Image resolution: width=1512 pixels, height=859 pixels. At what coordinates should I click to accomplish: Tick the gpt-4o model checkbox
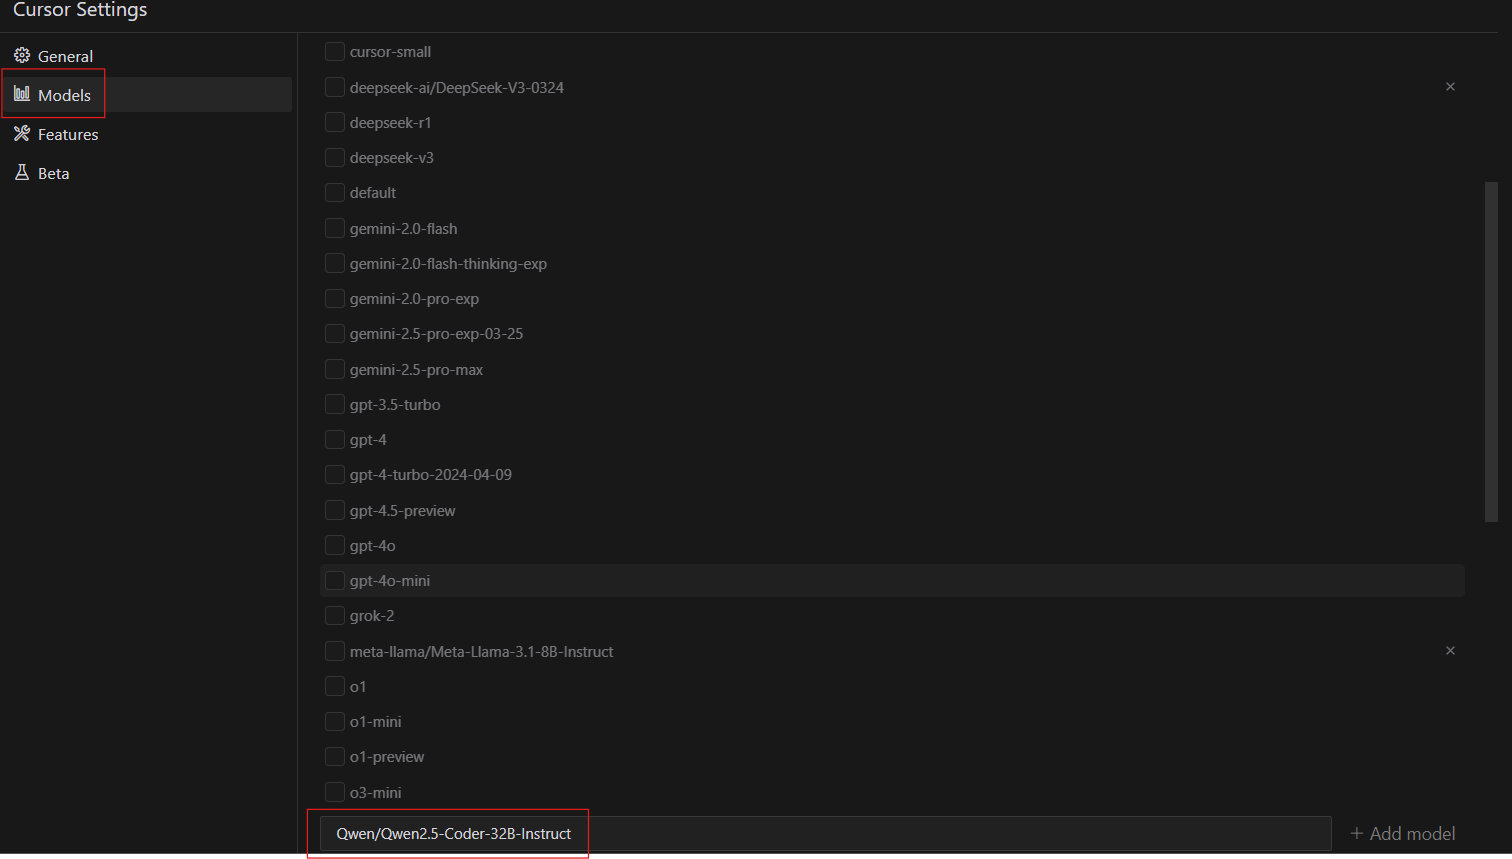click(x=335, y=545)
